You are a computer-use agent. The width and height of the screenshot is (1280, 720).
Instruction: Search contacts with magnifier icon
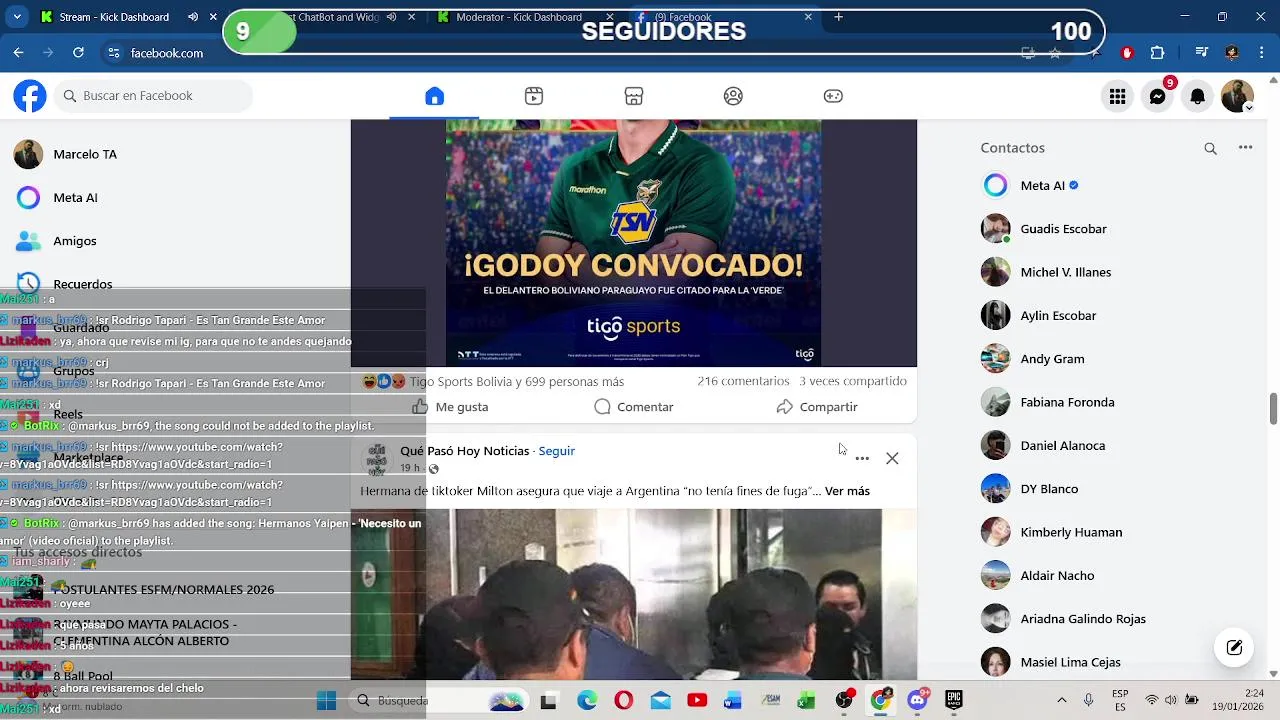coord(1210,148)
